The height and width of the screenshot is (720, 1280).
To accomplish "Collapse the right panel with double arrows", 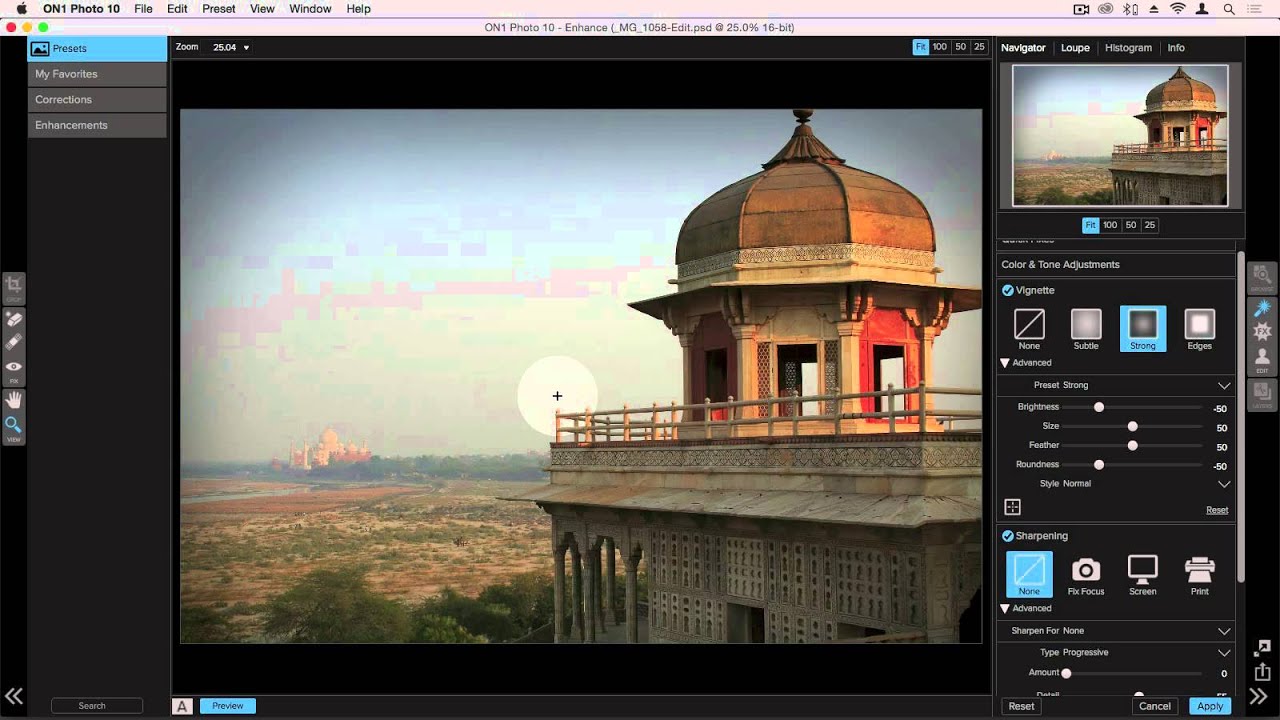I will (x=1259, y=697).
